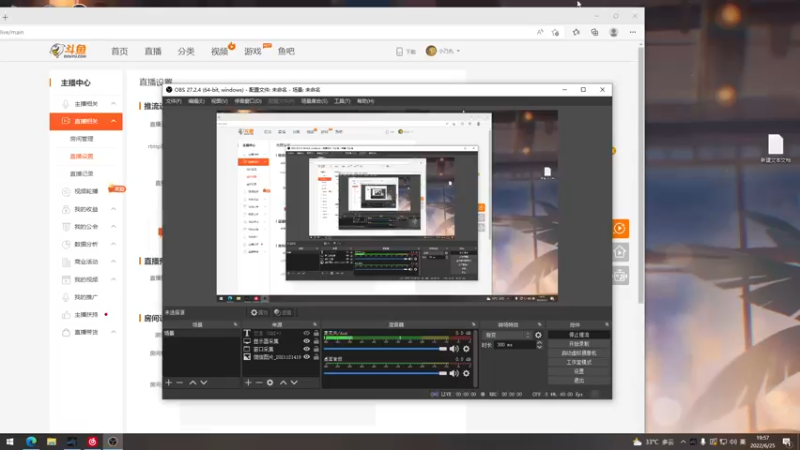Move scene down in Scenes panel

(x=204, y=383)
